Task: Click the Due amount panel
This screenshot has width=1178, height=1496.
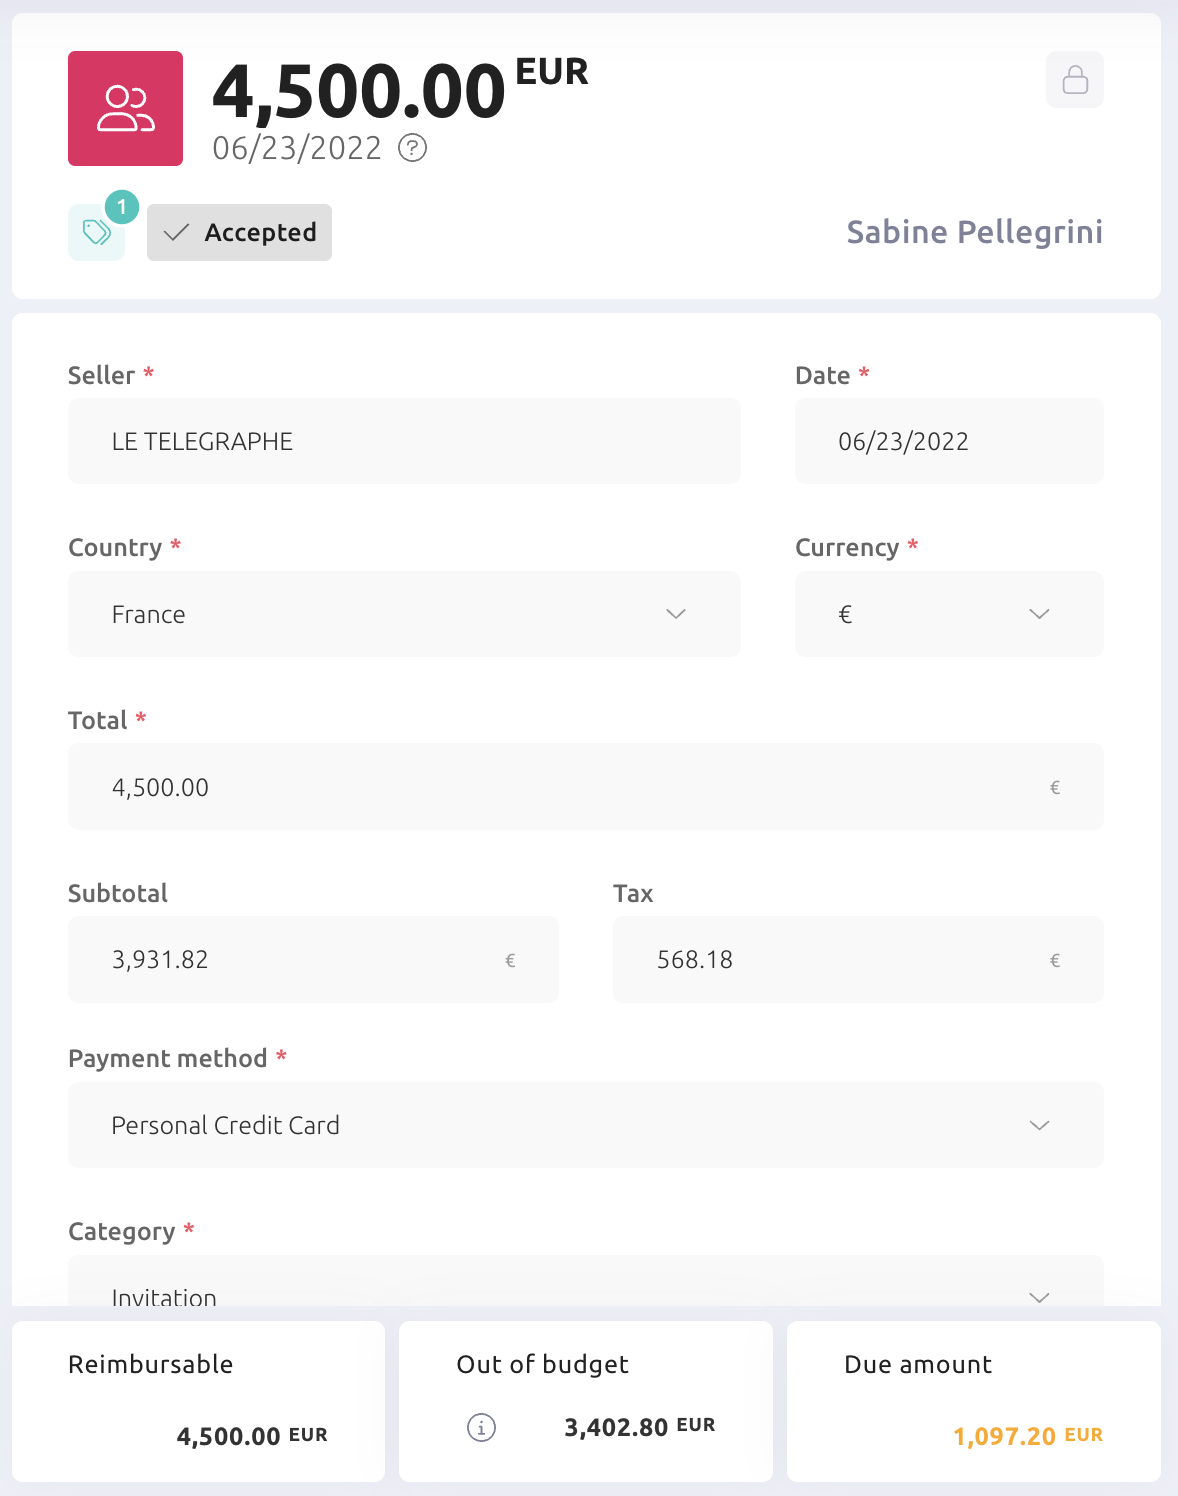Action: click(x=974, y=1401)
